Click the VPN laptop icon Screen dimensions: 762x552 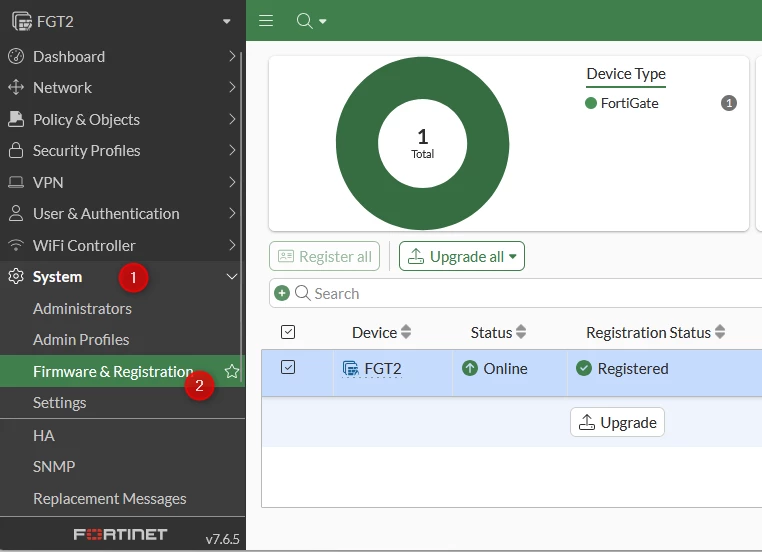[16, 182]
